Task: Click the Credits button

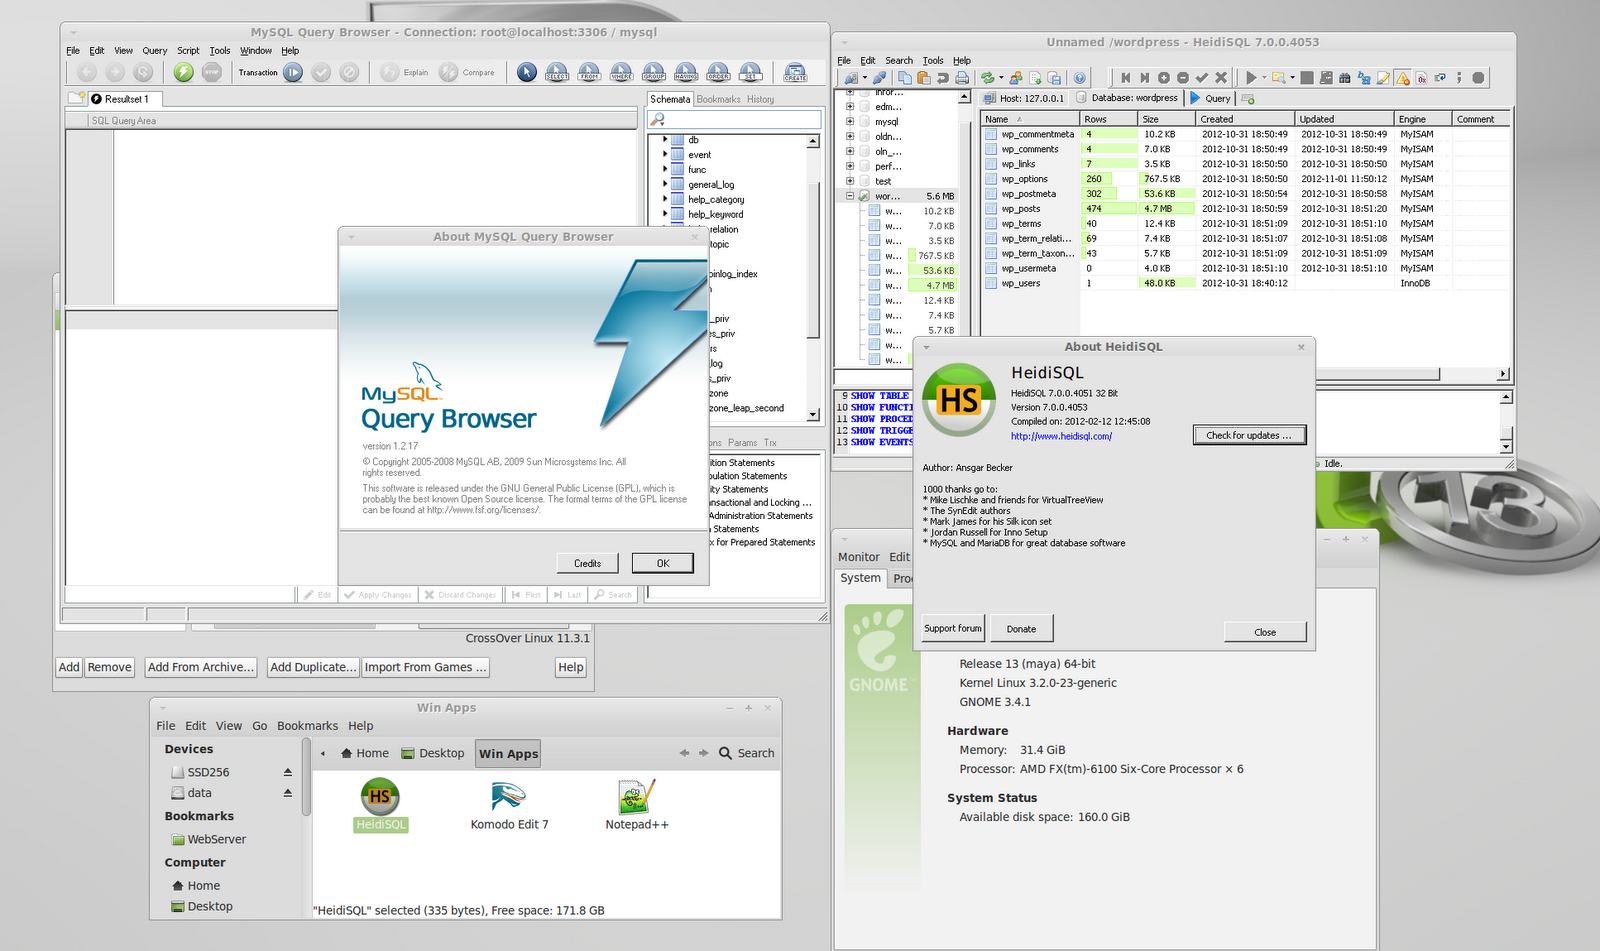Action: click(x=588, y=563)
